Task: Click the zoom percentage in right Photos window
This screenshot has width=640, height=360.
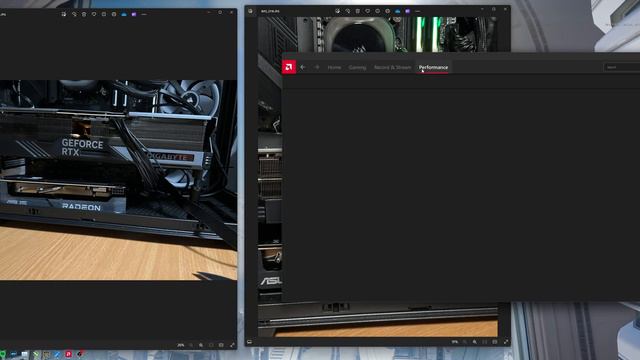Action: [455, 342]
